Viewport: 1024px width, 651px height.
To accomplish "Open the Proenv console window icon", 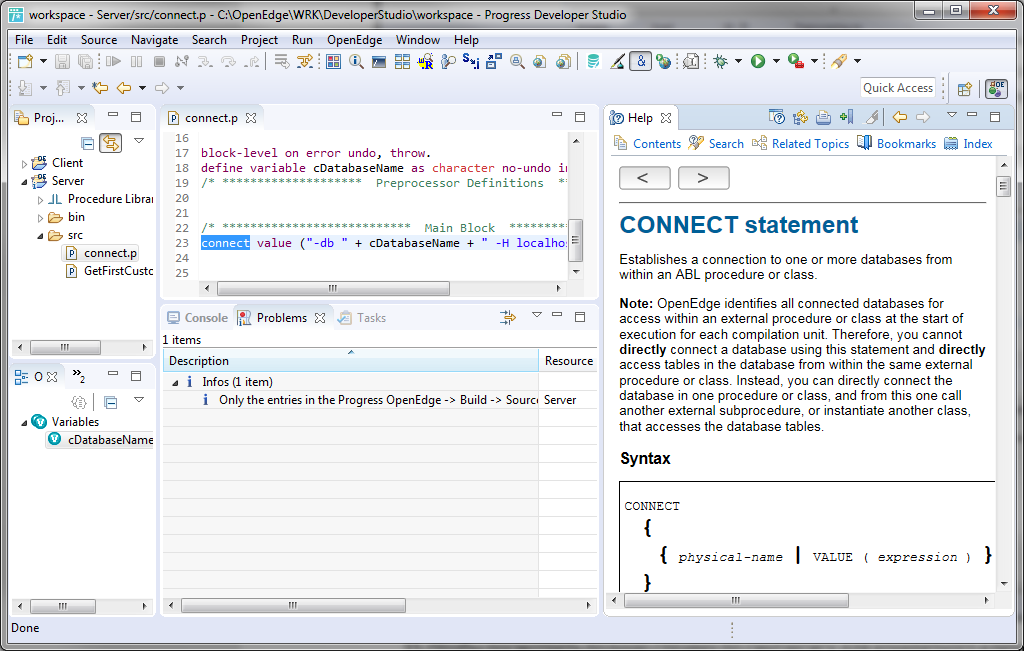I will click(379, 61).
